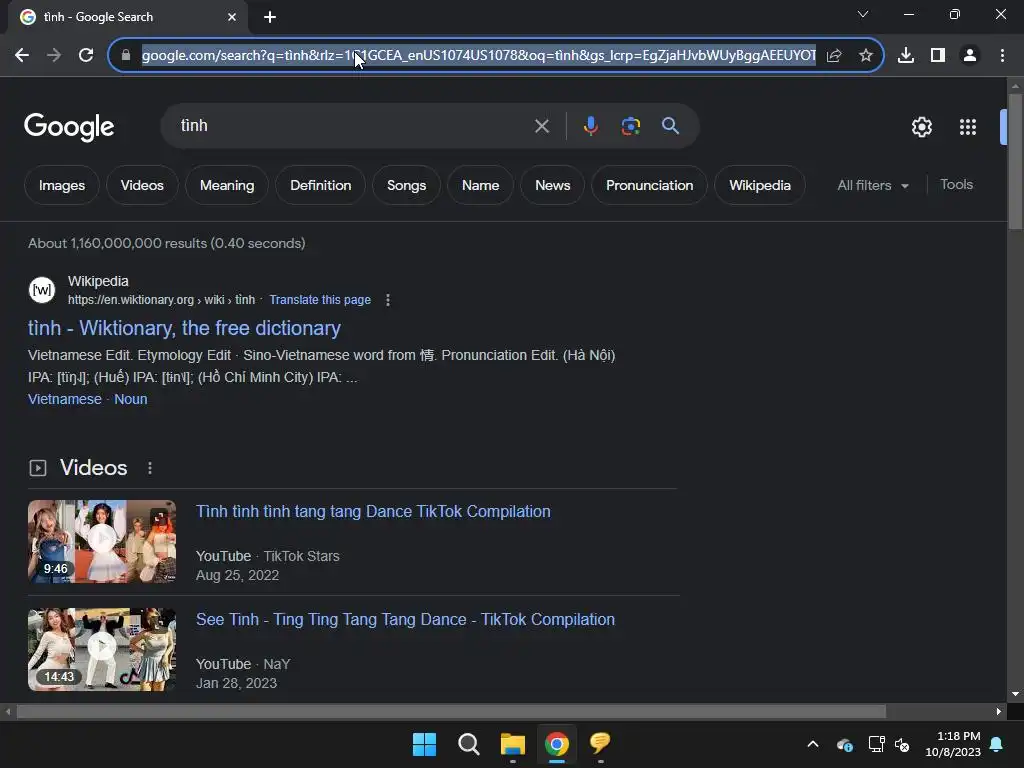The width and height of the screenshot is (1024, 768).
Task: Filter results by Images
Action: tap(62, 185)
